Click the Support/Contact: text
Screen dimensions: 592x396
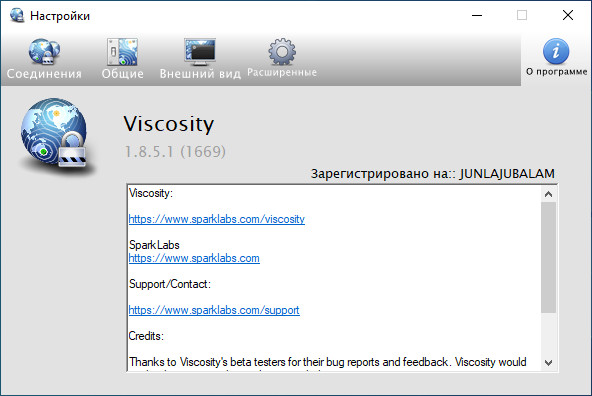pos(170,284)
